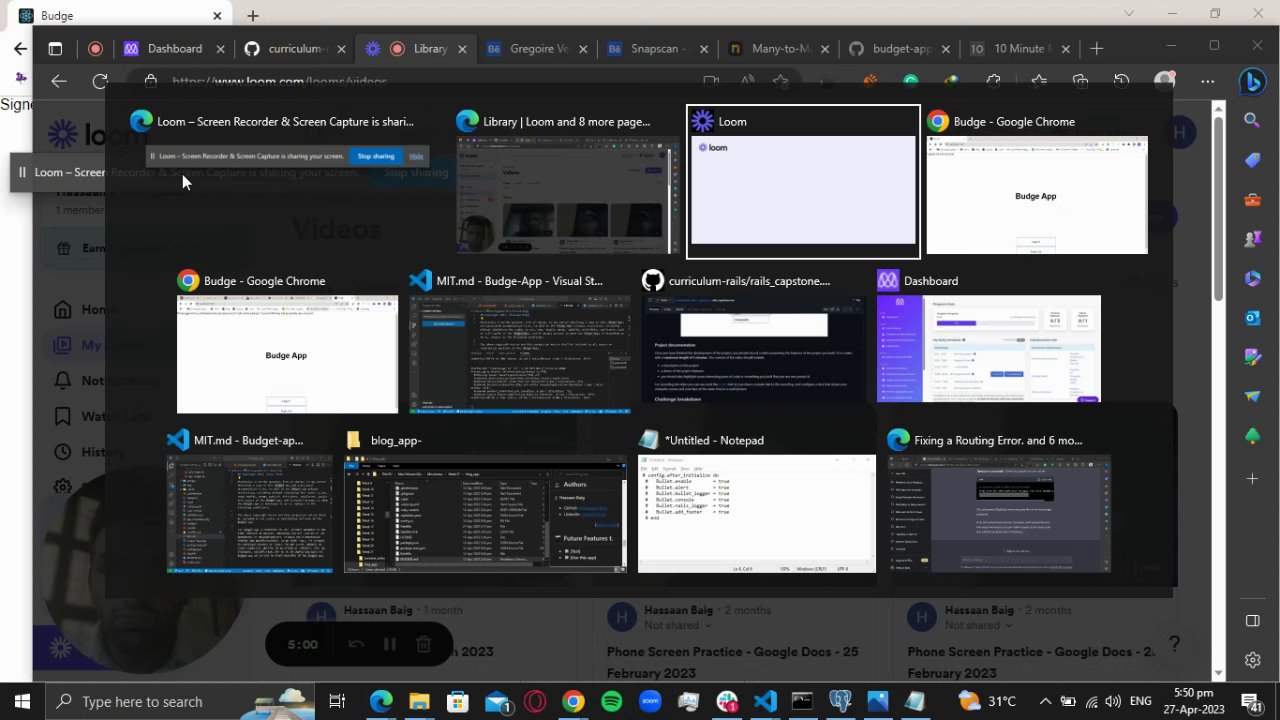
Task: Open the Tools briefcase icon in Edge sidebar
Action: [x=1252, y=200]
